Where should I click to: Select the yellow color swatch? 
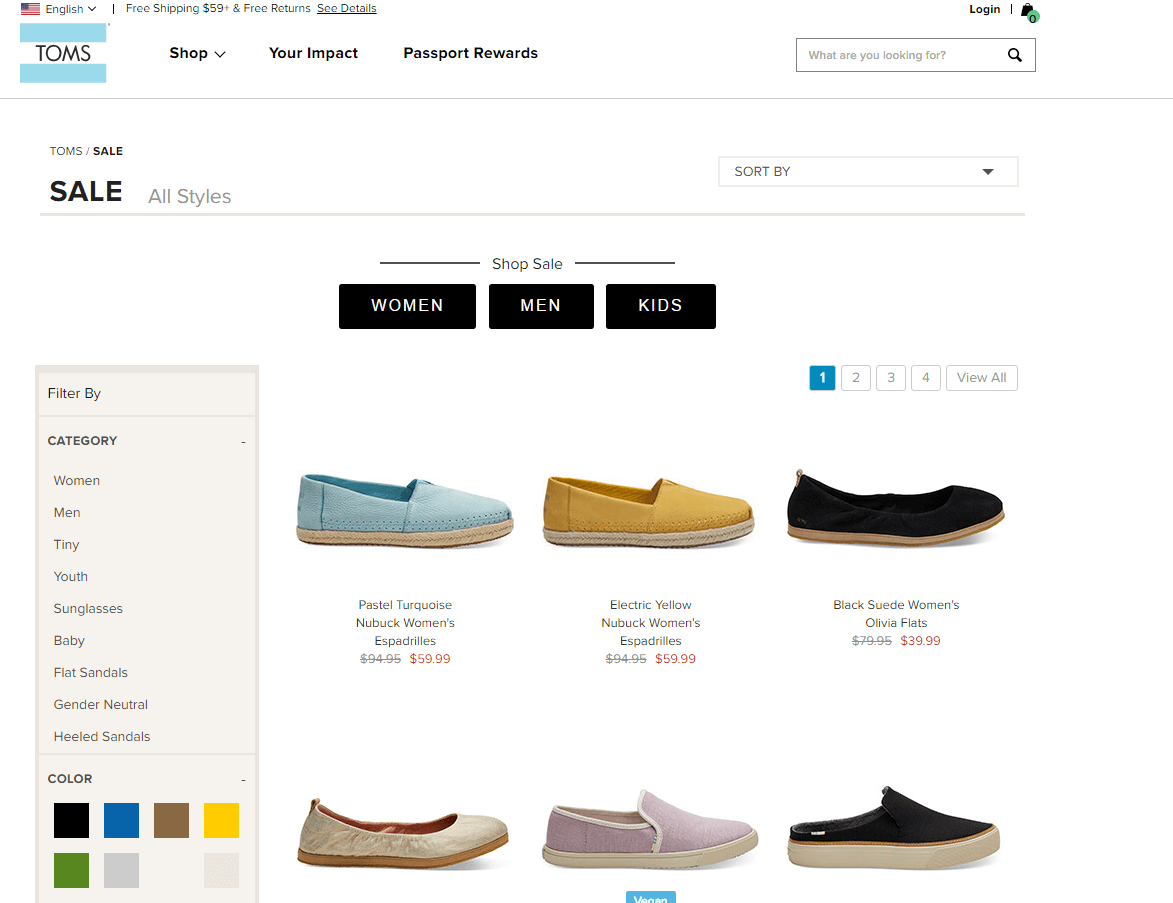tap(221, 820)
